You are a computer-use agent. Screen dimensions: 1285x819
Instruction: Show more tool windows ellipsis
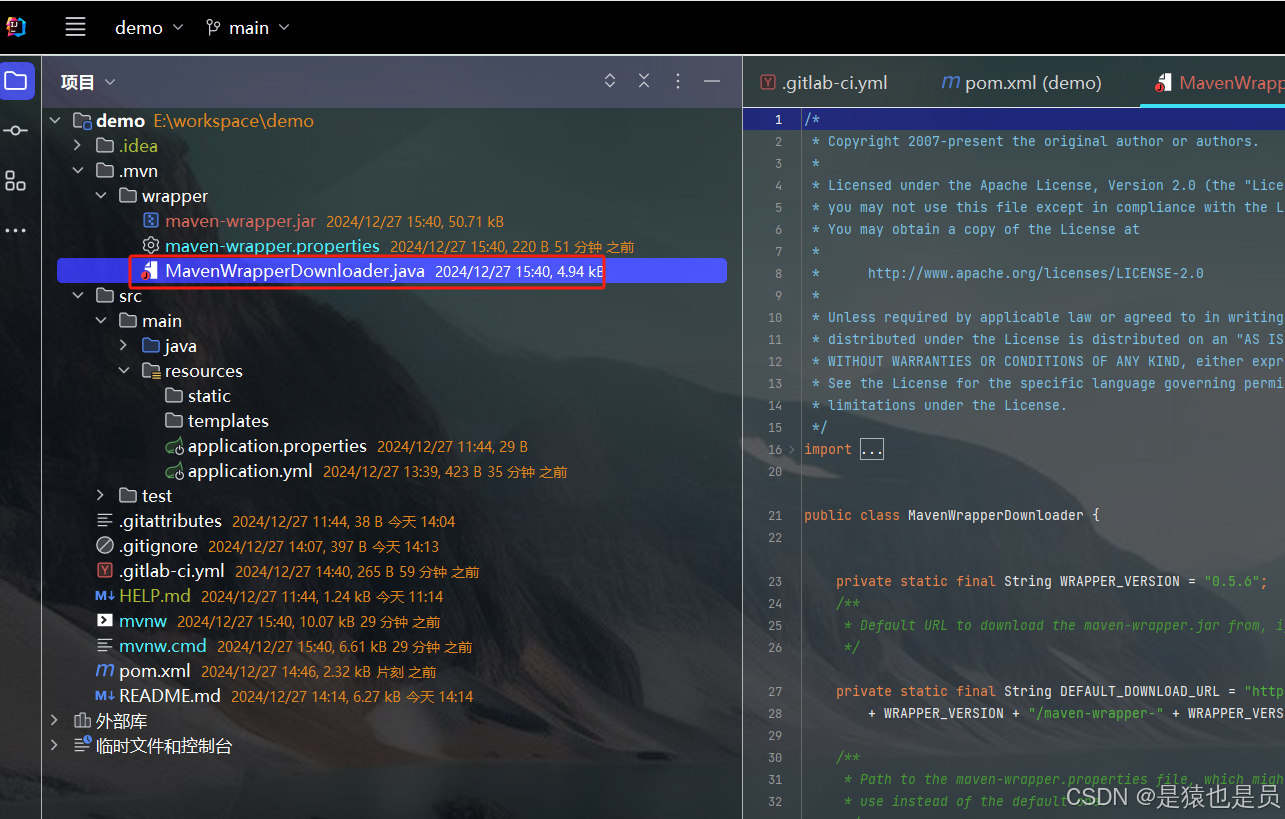pos(16,231)
